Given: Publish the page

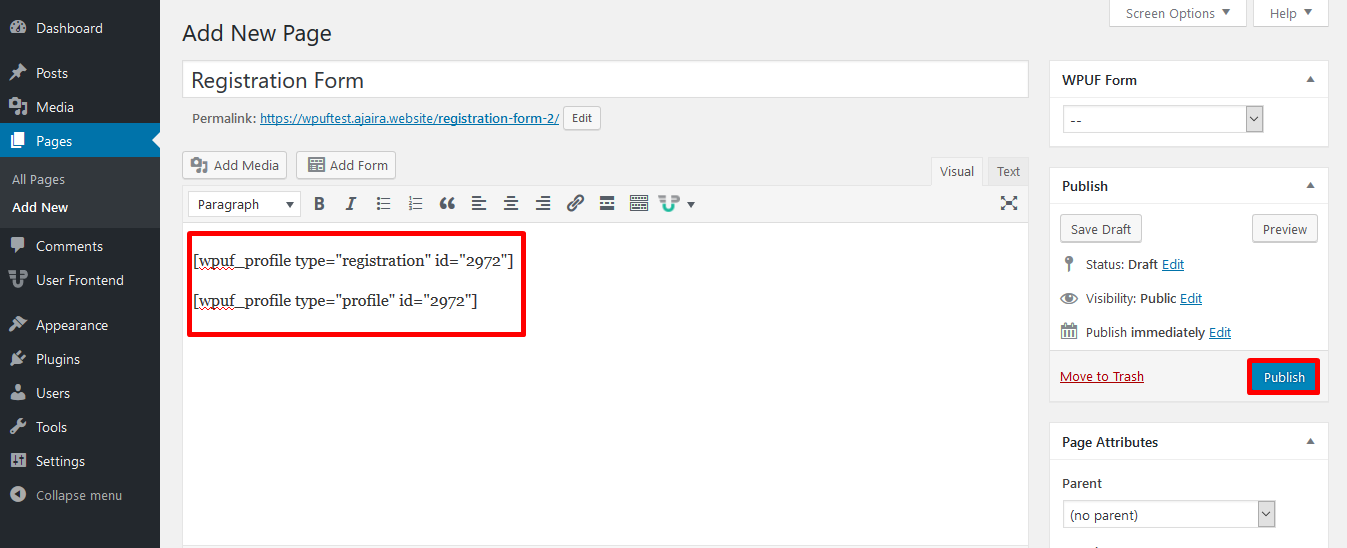Looking at the screenshot, I should point(1284,377).
